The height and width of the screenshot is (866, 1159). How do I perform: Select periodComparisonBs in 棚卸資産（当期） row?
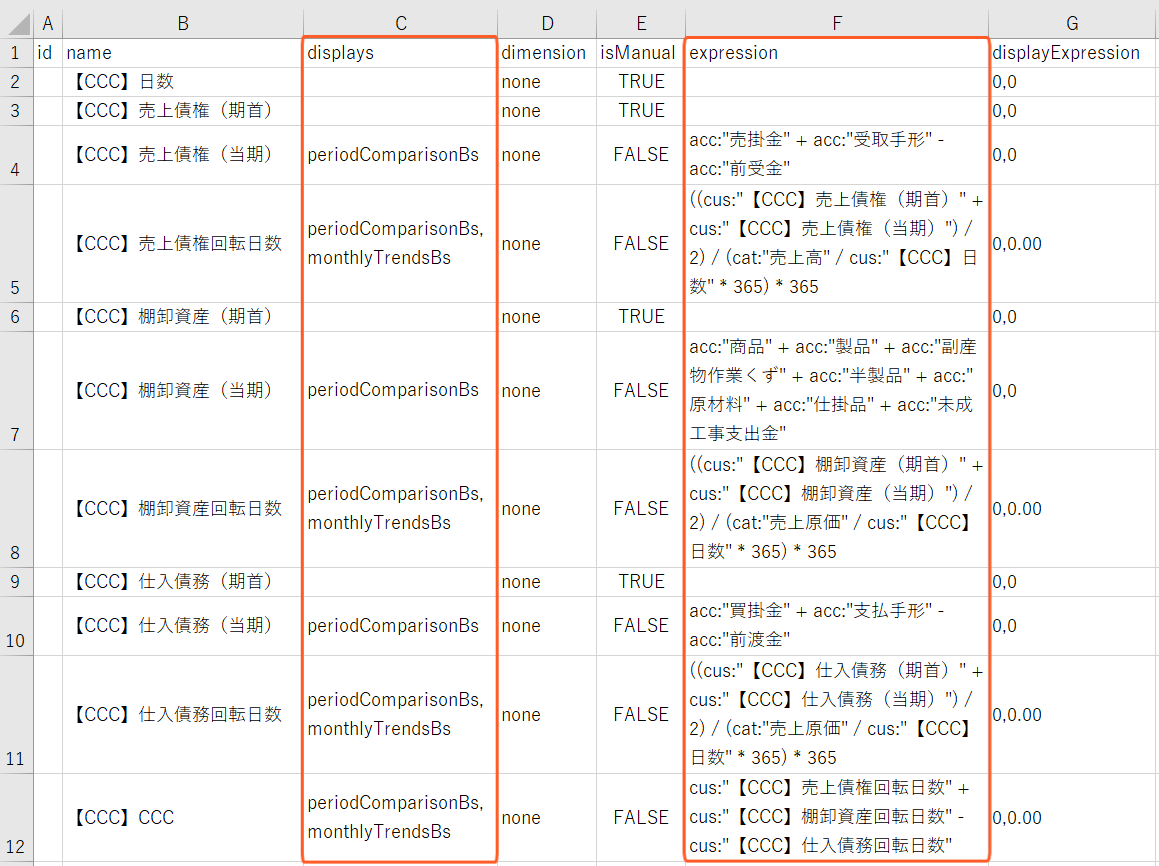pos(400,390)
